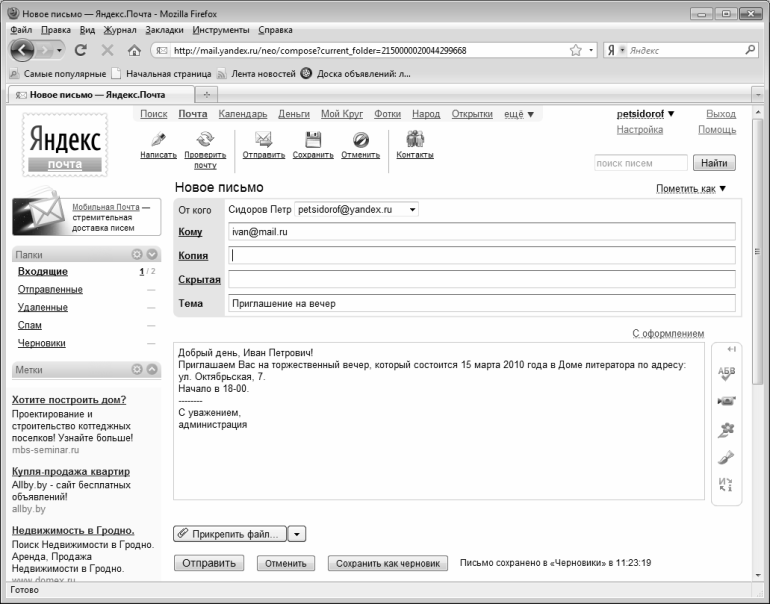This screenshot has width=770, height=604.
Task: Click into the Кому field
Action: coord(482,232)
